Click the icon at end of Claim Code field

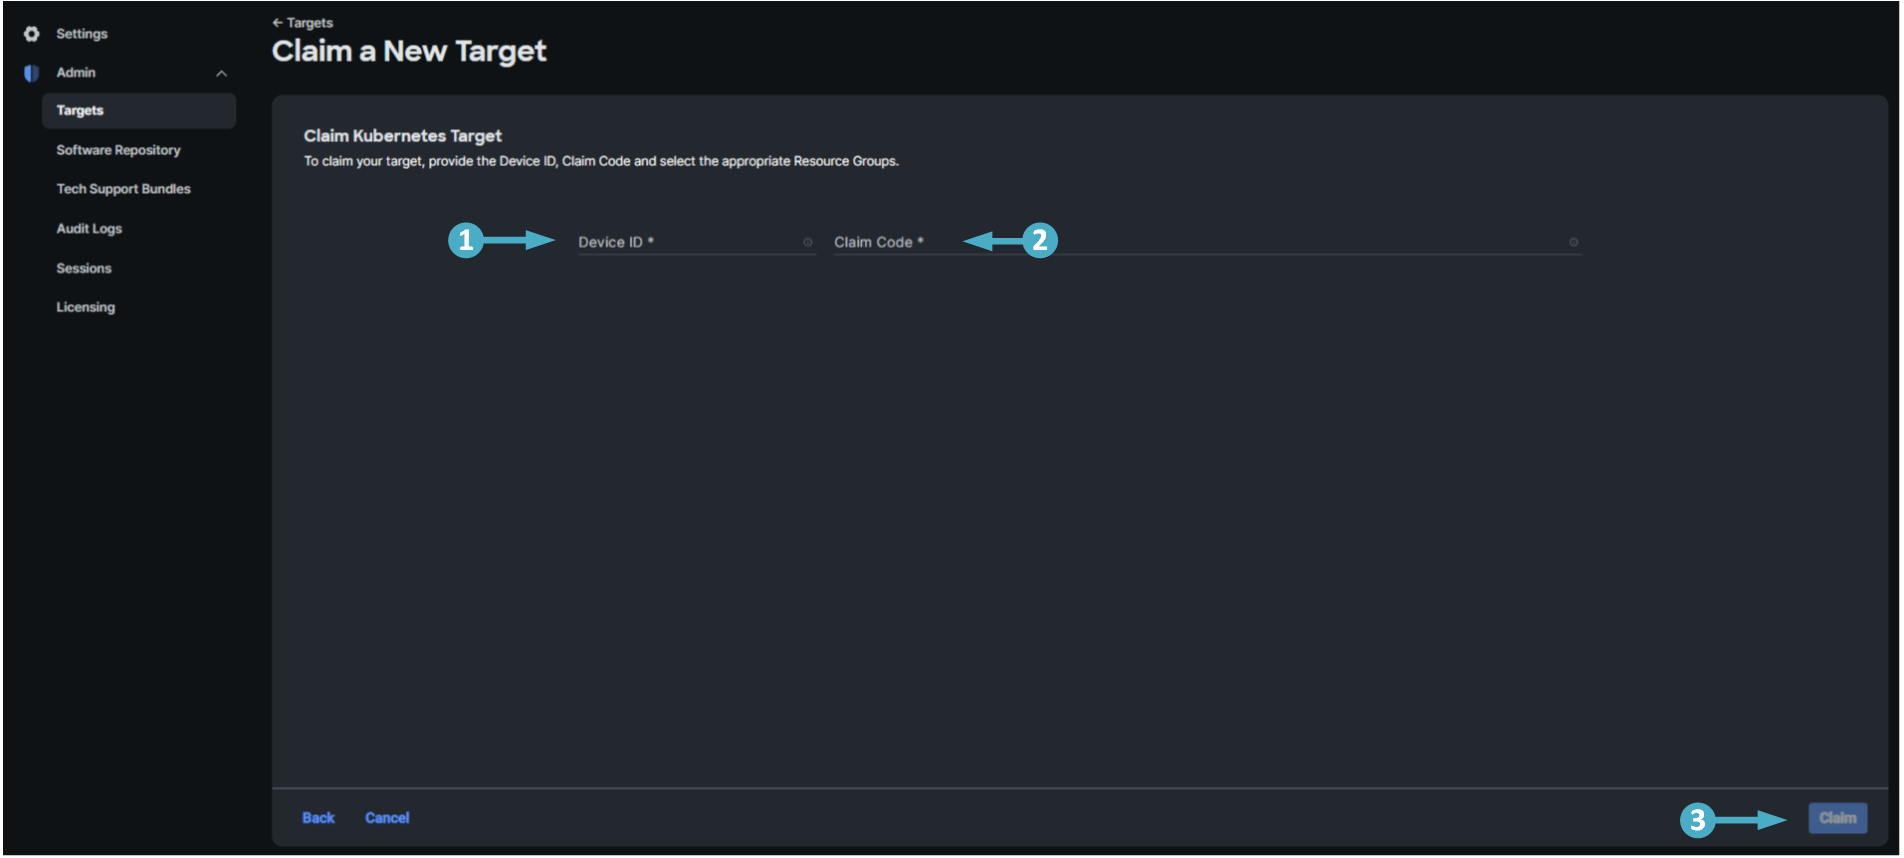(x=1573, y=242)
